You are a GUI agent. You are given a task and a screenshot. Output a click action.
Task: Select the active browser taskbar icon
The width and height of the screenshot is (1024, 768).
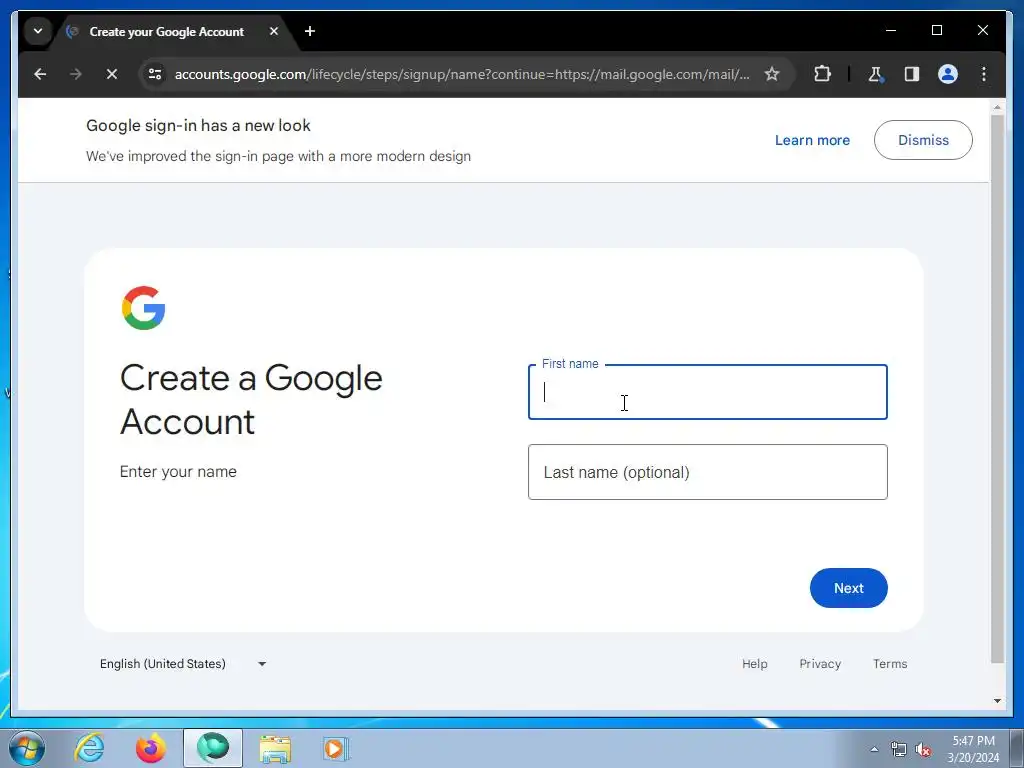[x=213, y=748]
